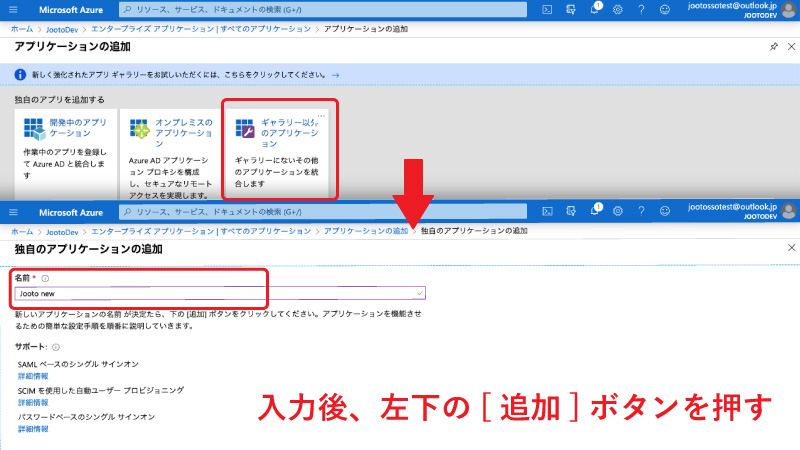This screenshot has height=450, width=800.
Task: Open directory filter icon in upper header
Action: 570,10
